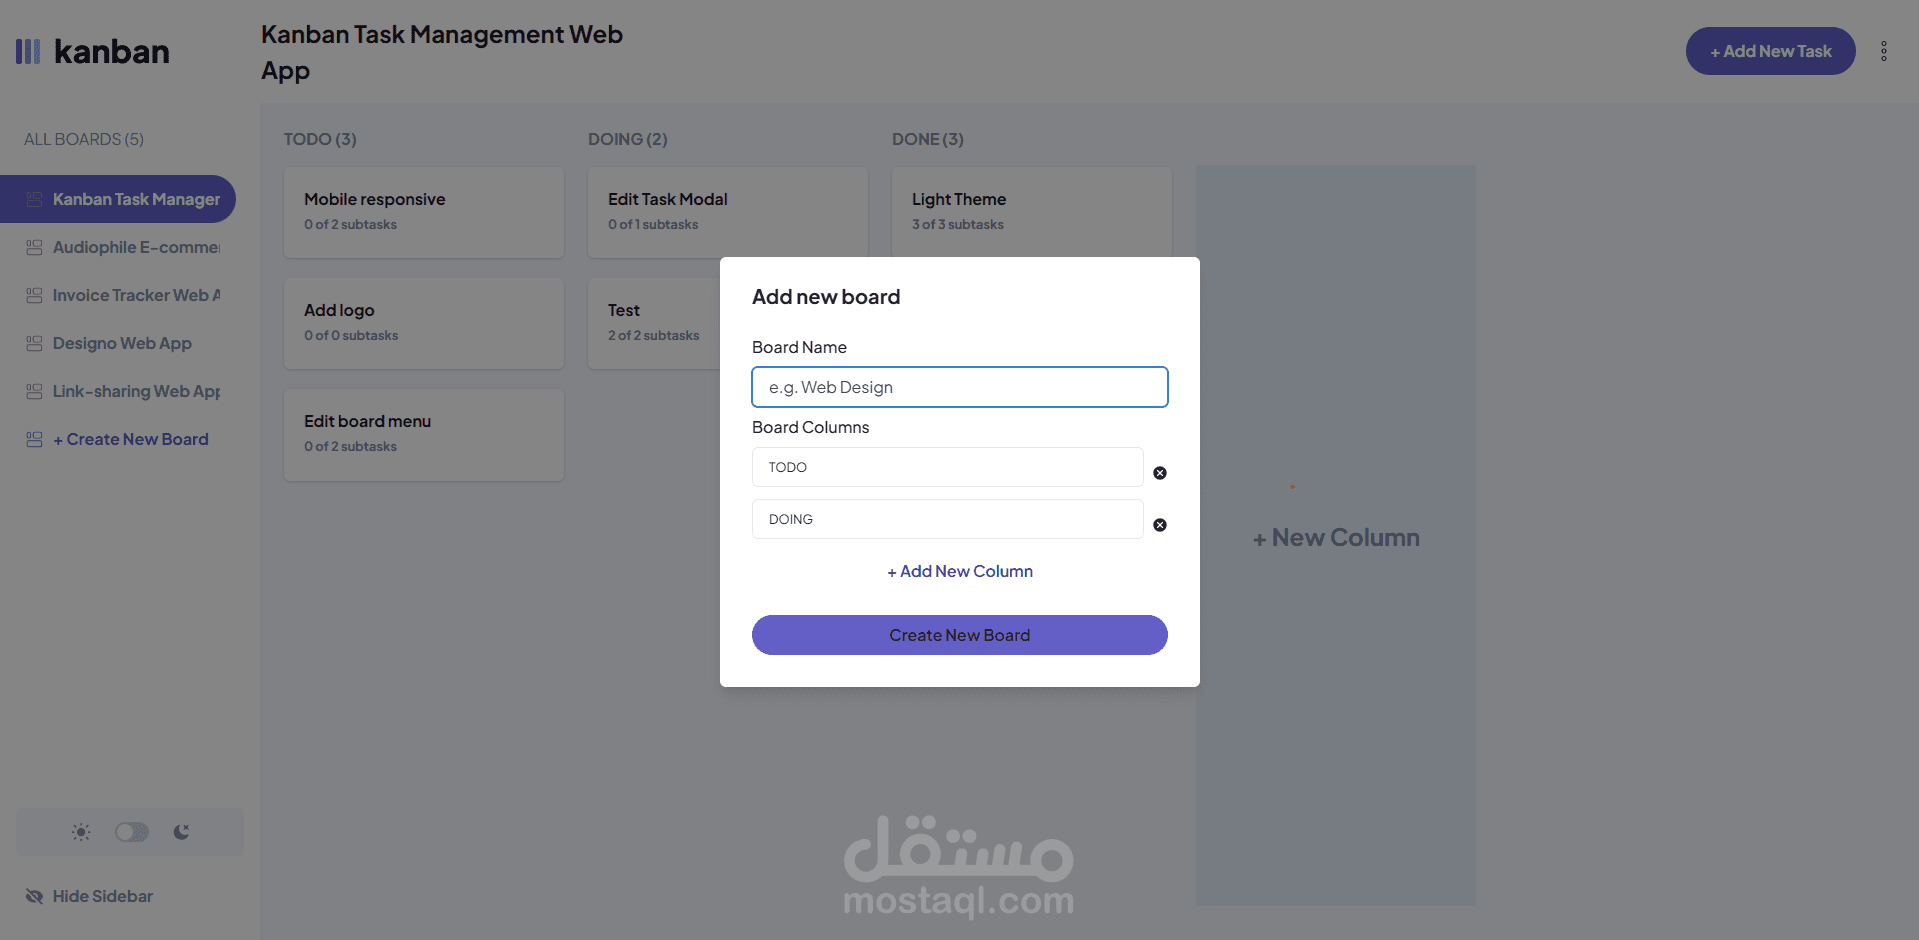Click + Add New Column link
The height and width of the screenshot is (940, 1919).
pos(960,571)
